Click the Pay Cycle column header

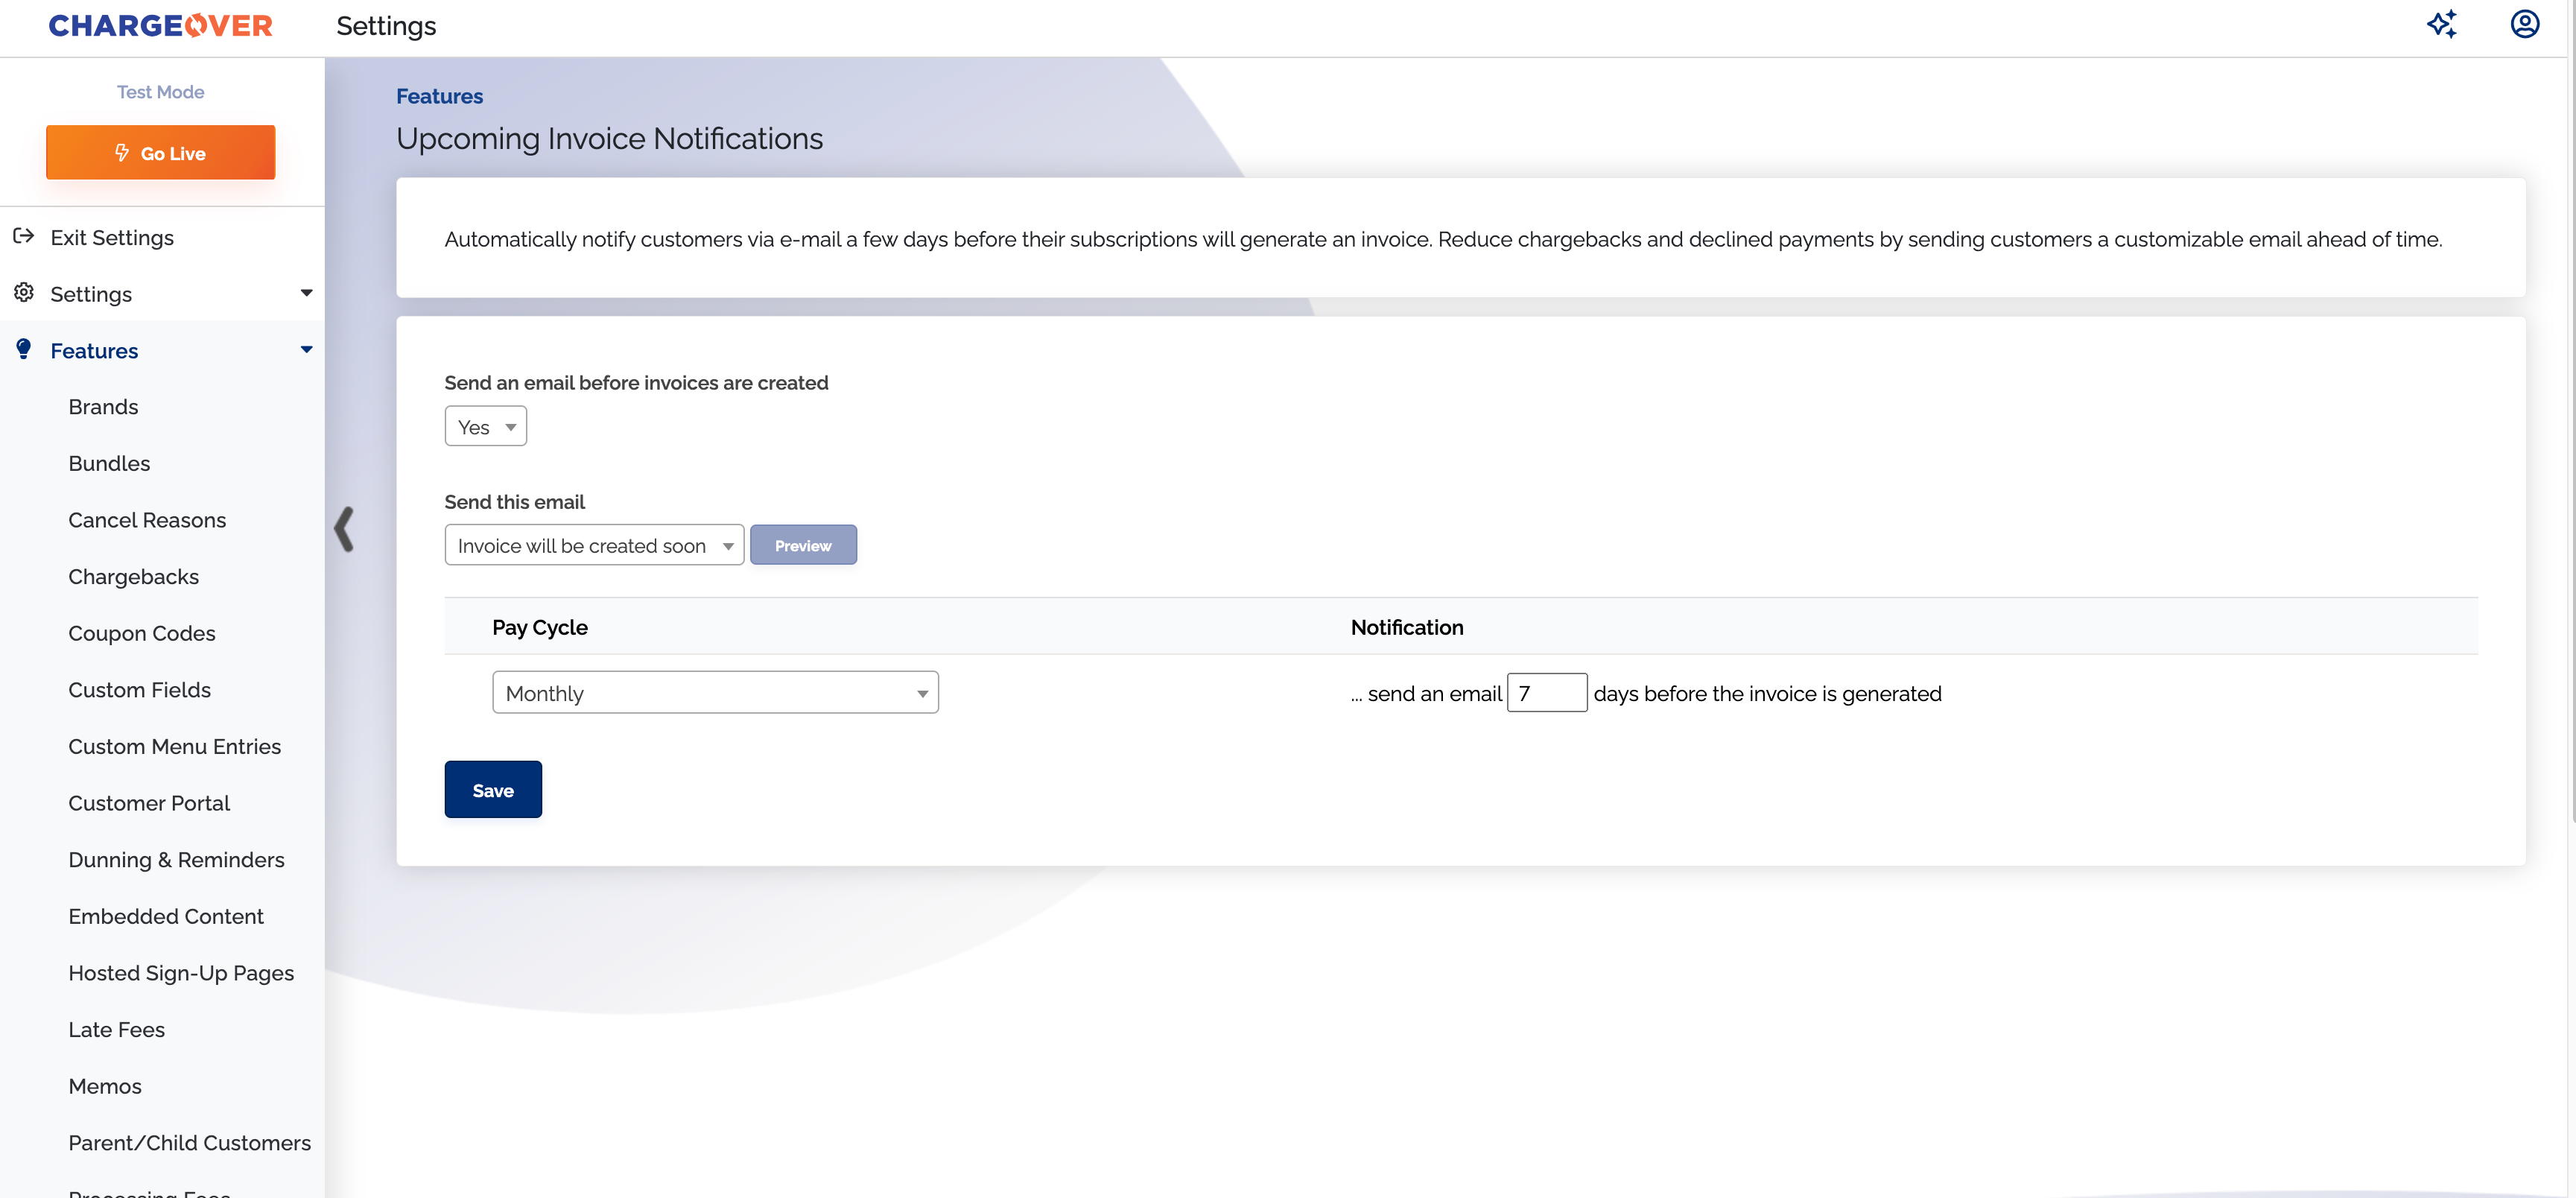(539, 627)
